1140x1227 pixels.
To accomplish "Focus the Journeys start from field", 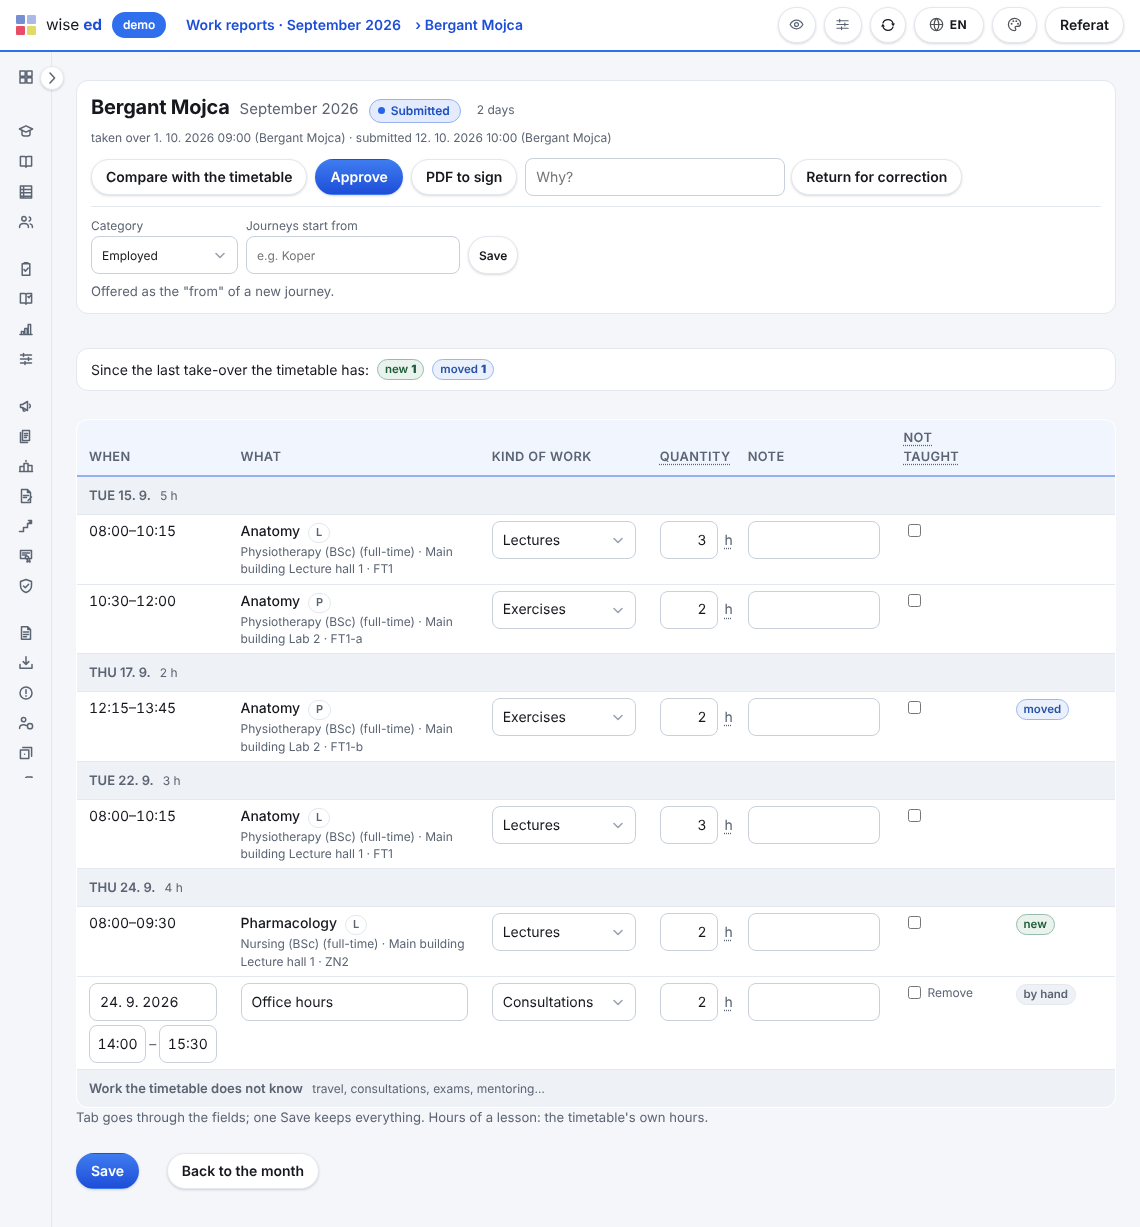I will point(353,256).
